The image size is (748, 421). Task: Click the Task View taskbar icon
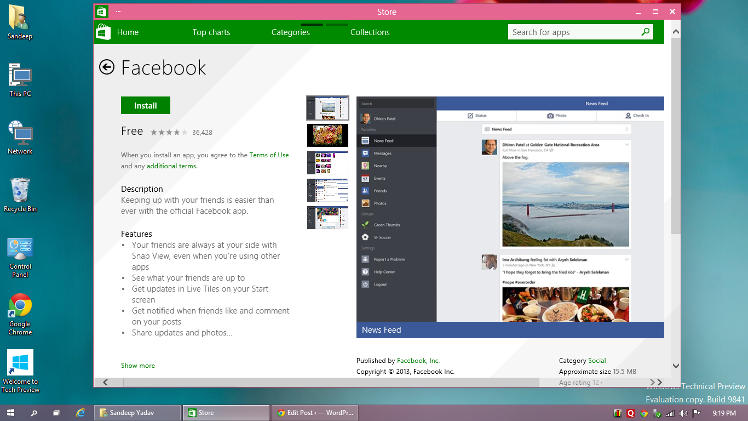[x=56, y=413]
